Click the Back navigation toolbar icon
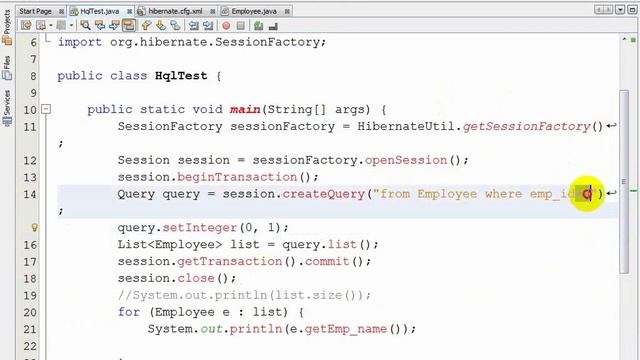Screen dimensions: 640x360 41,26
